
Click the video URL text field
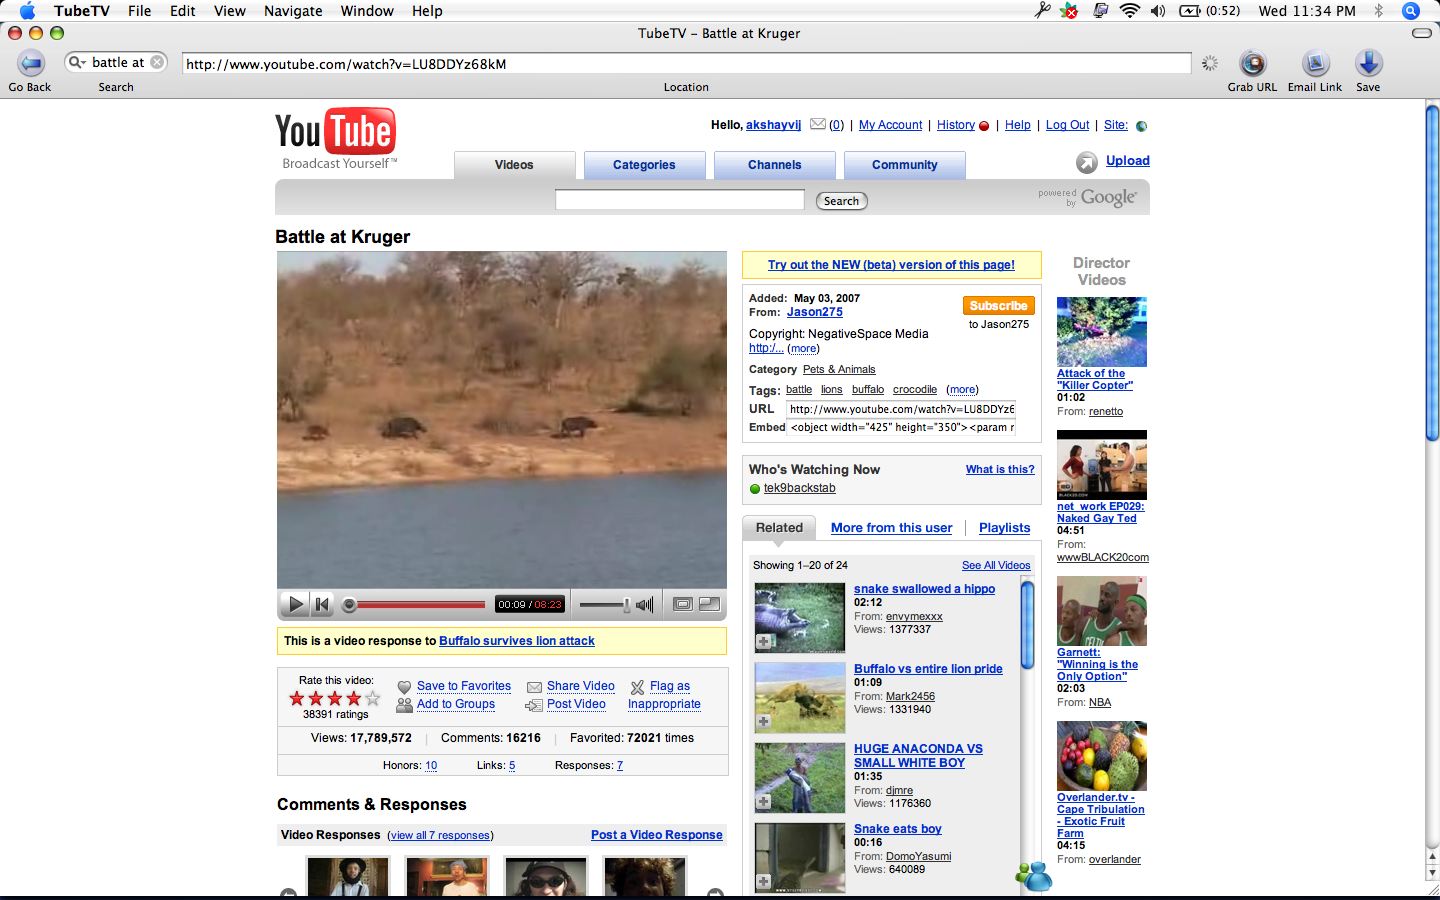point(900,409)
